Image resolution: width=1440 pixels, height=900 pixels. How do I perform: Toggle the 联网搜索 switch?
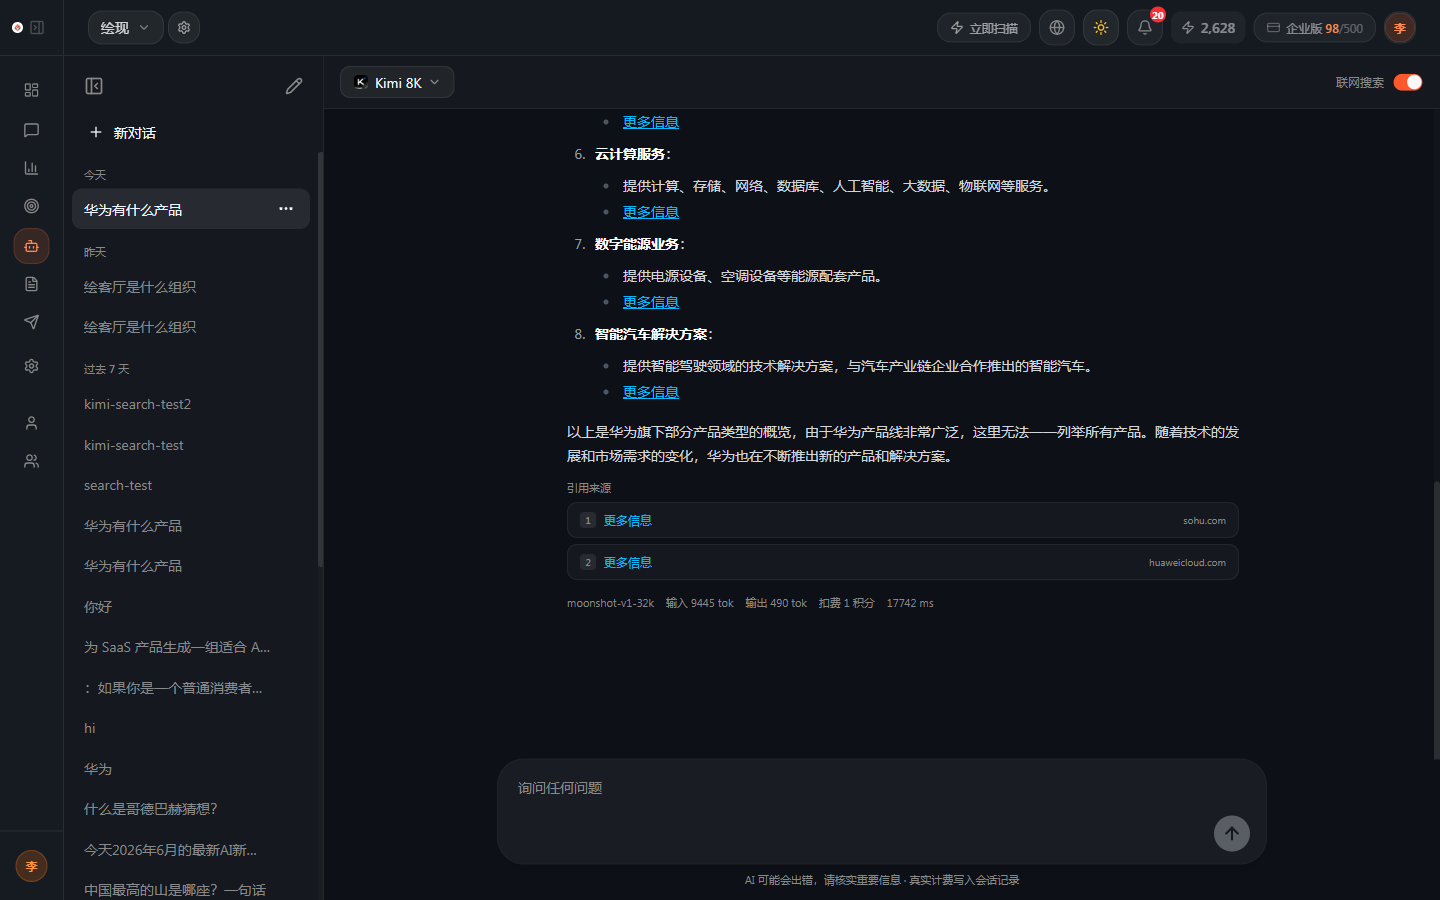point(1408,82)
